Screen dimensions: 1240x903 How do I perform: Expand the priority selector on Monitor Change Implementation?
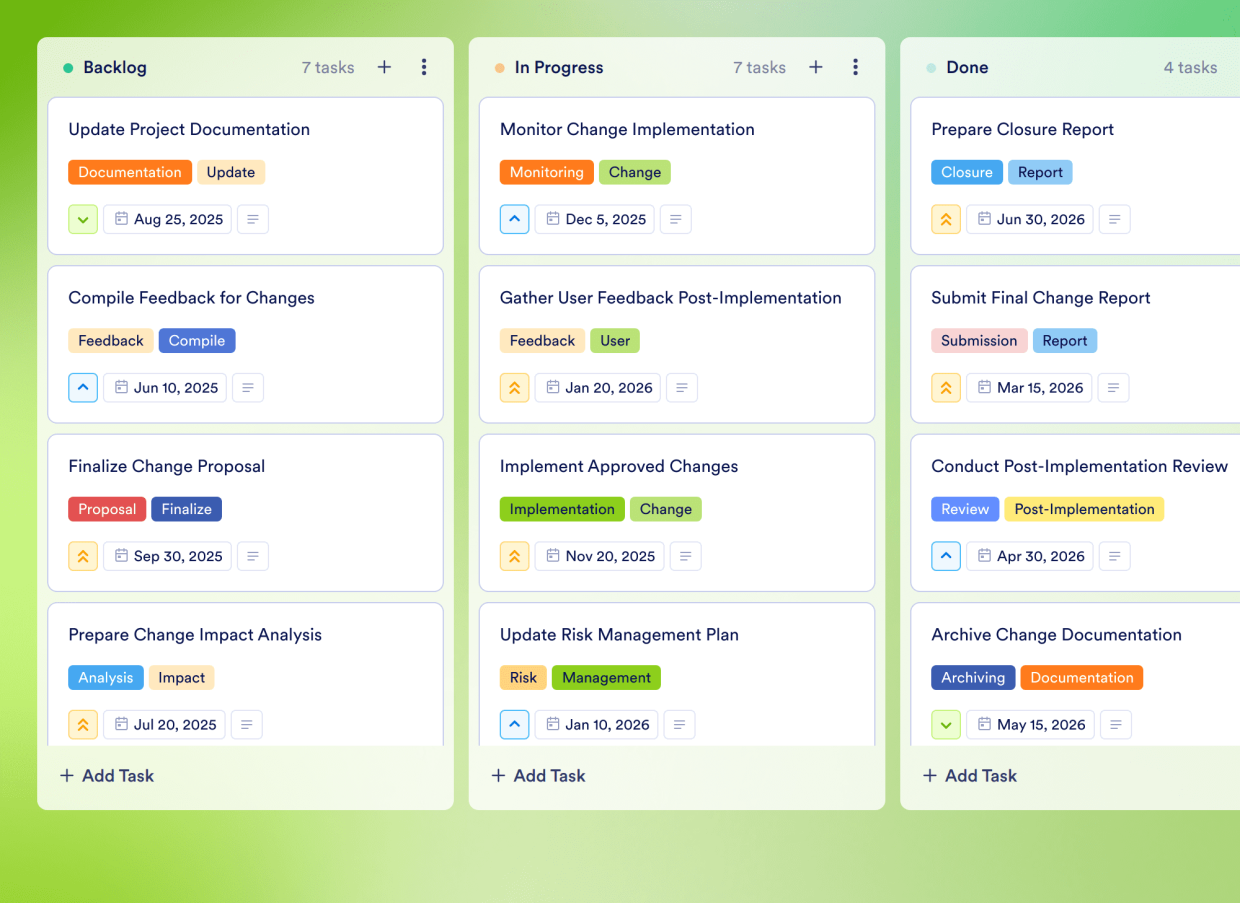coord(514,219)
